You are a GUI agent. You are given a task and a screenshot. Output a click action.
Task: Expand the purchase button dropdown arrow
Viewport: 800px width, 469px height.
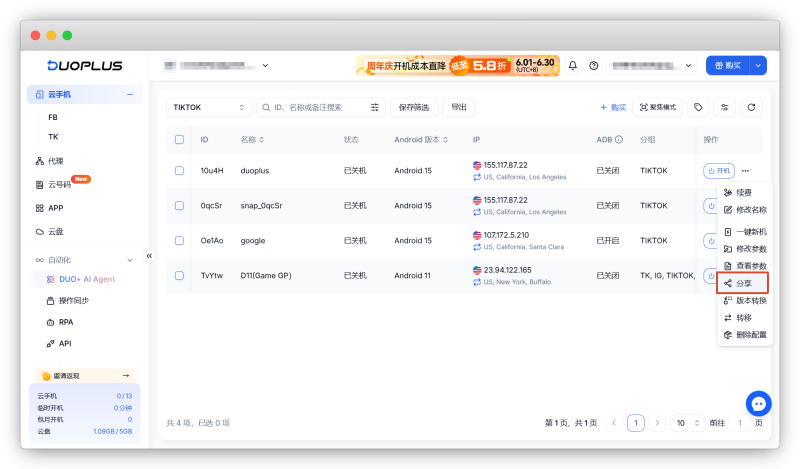coord(758,65)
